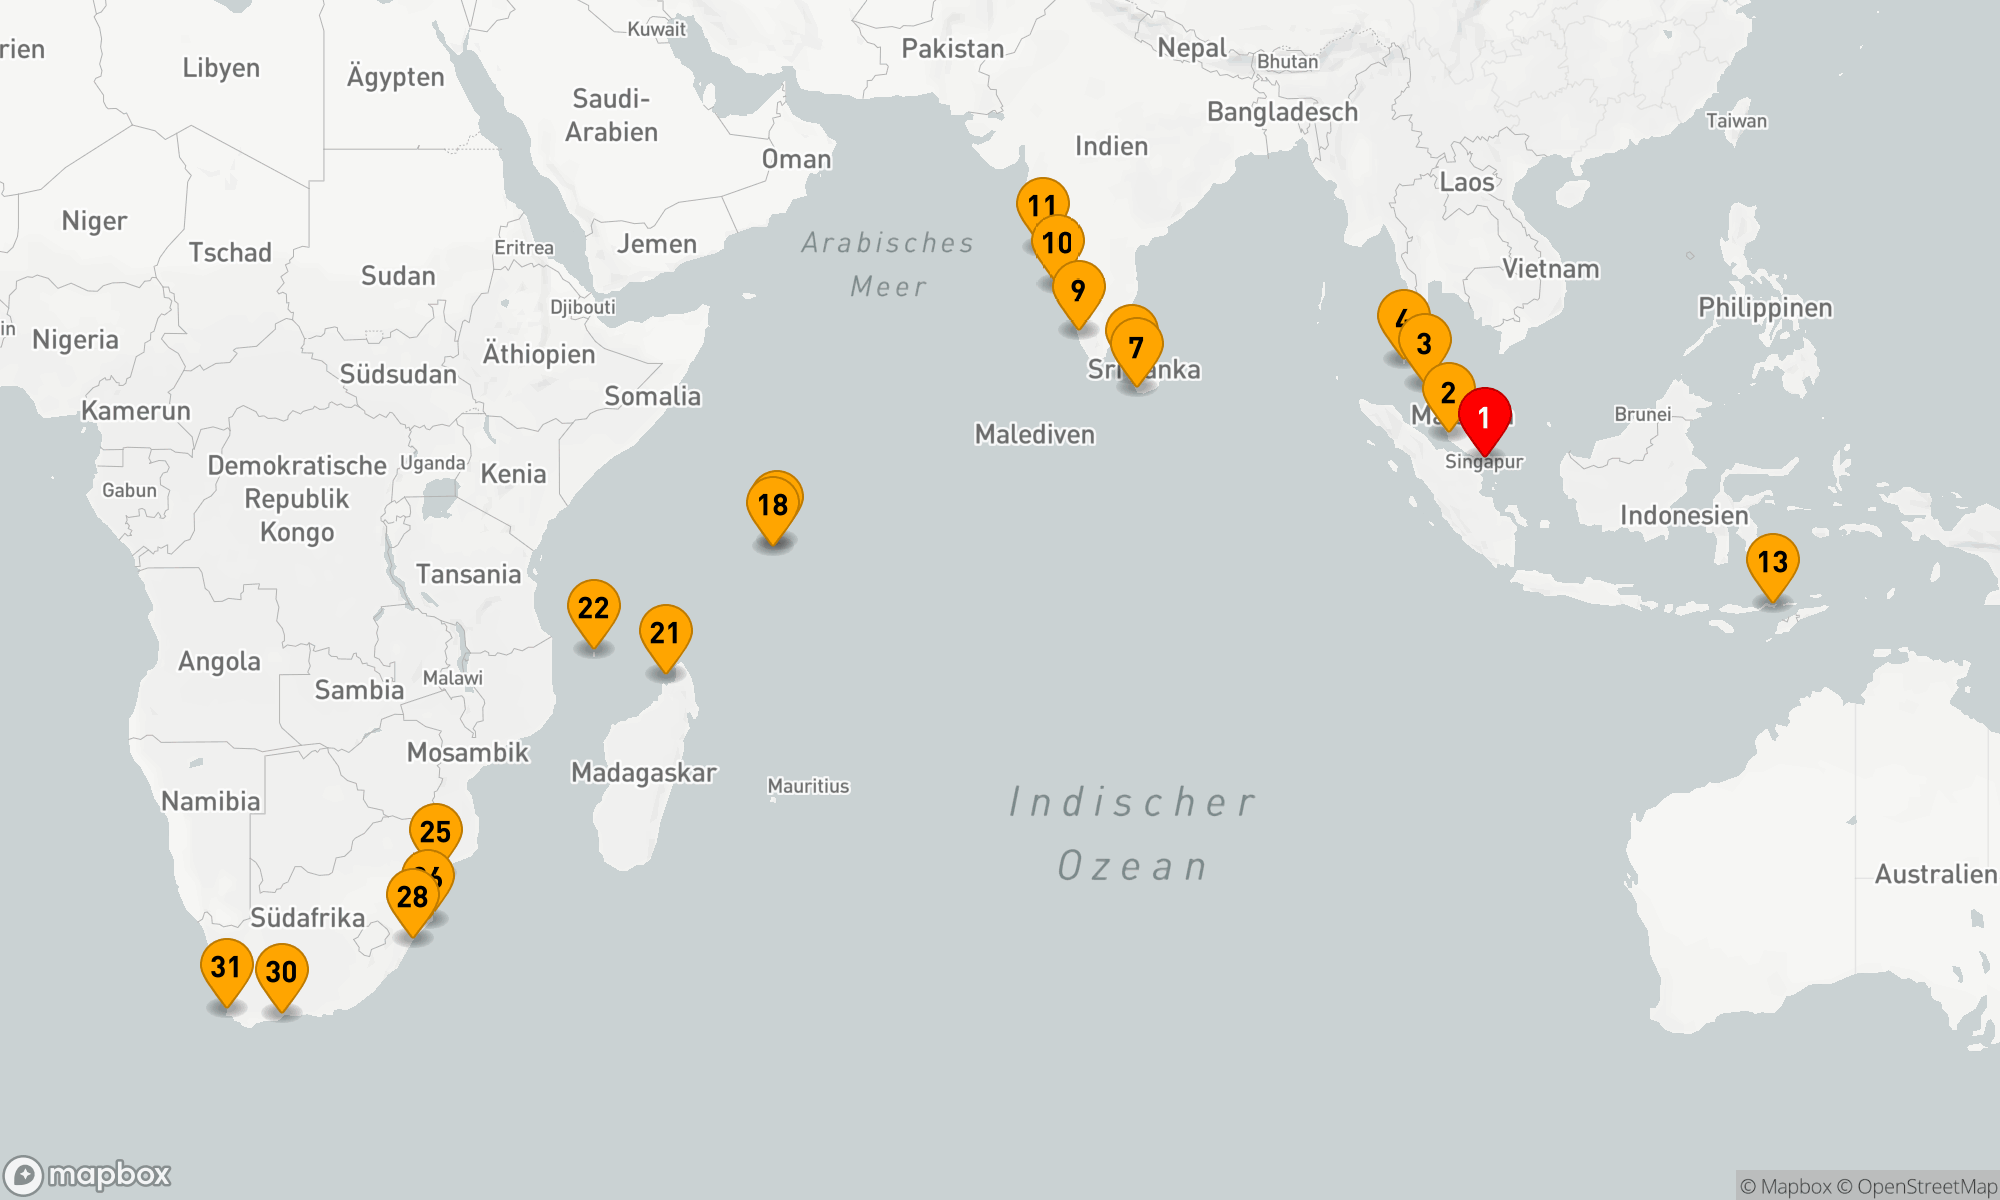Select orange map marker 13
This screenshot has height=1200, width=2000.
[x=1772, y=562]
